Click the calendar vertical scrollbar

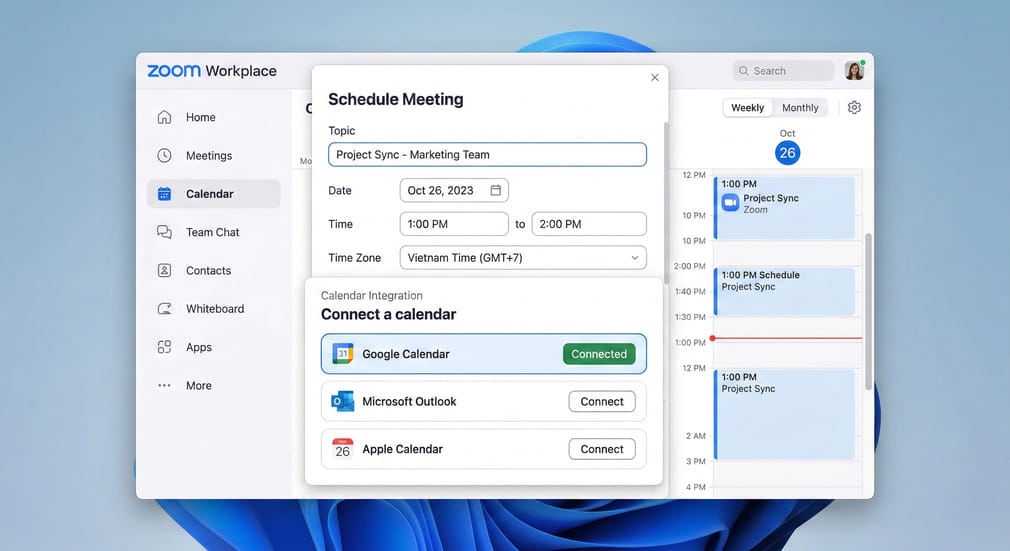click(x=868, y=310)
